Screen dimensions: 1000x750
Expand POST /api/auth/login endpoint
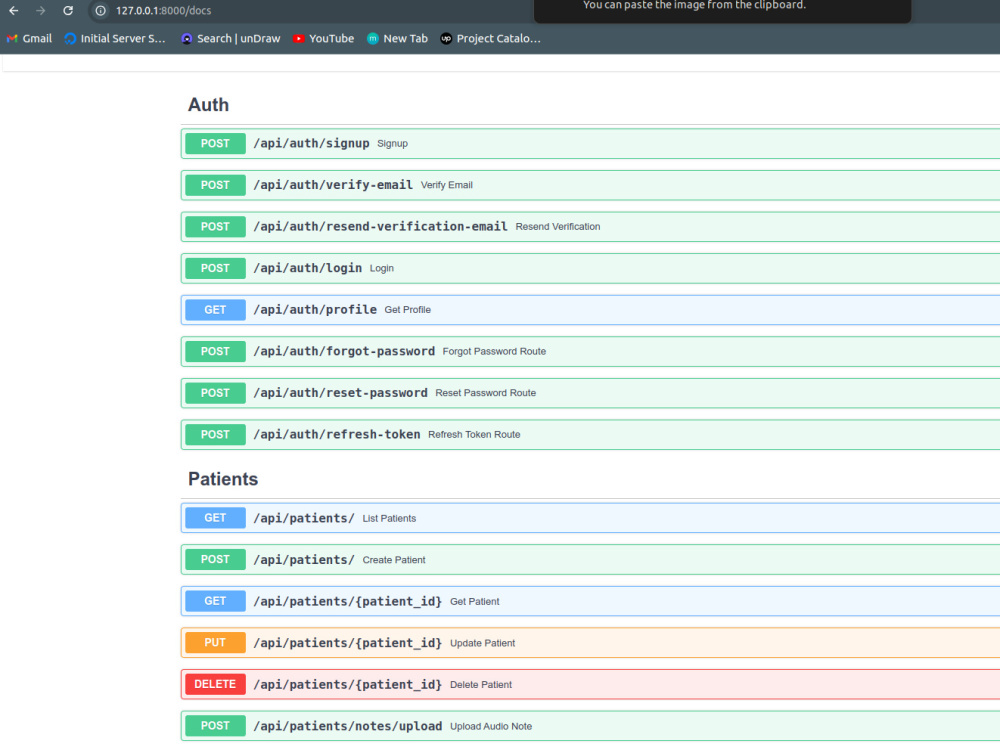pos(591,268)
